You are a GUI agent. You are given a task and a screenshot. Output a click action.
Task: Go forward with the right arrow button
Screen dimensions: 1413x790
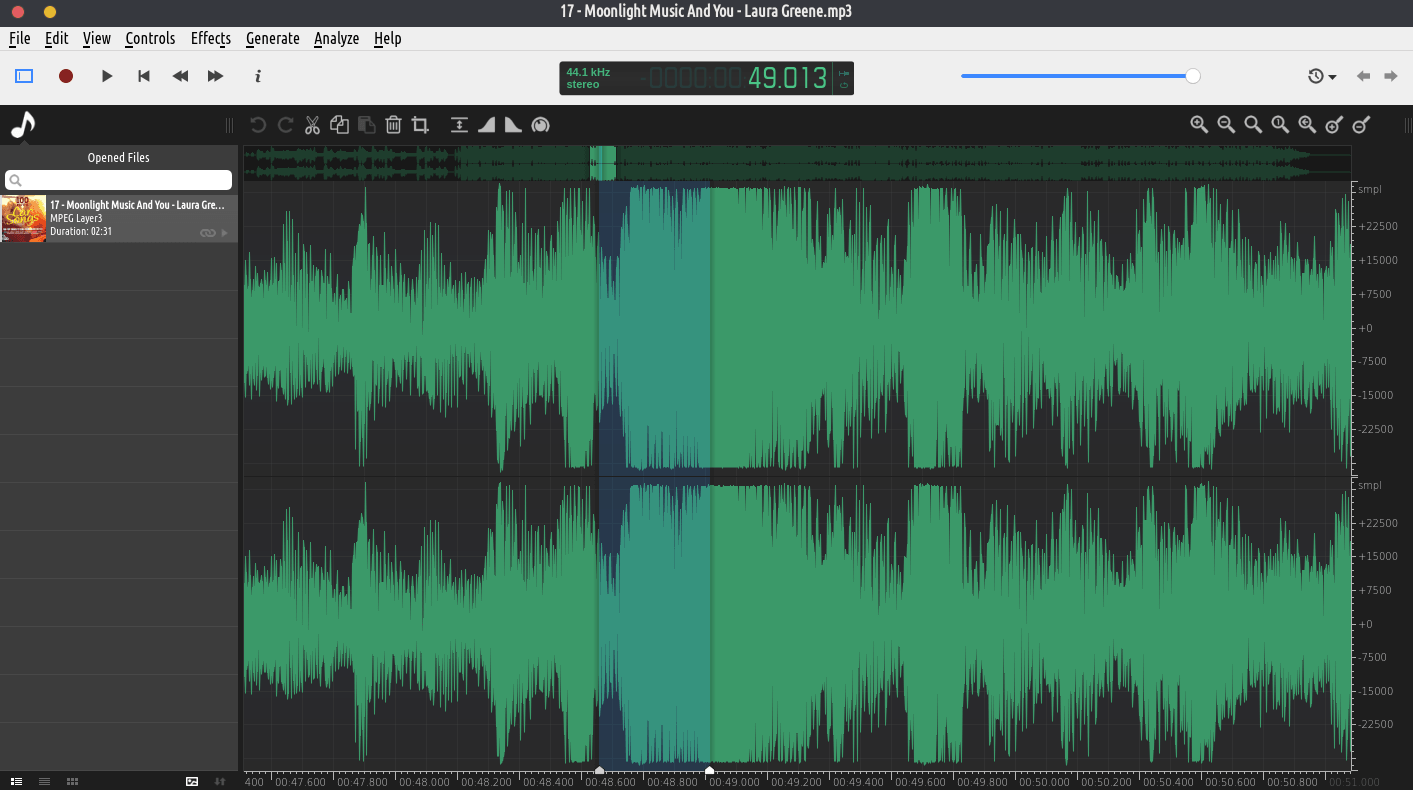pyautogui.click(x=1390, y=76)
